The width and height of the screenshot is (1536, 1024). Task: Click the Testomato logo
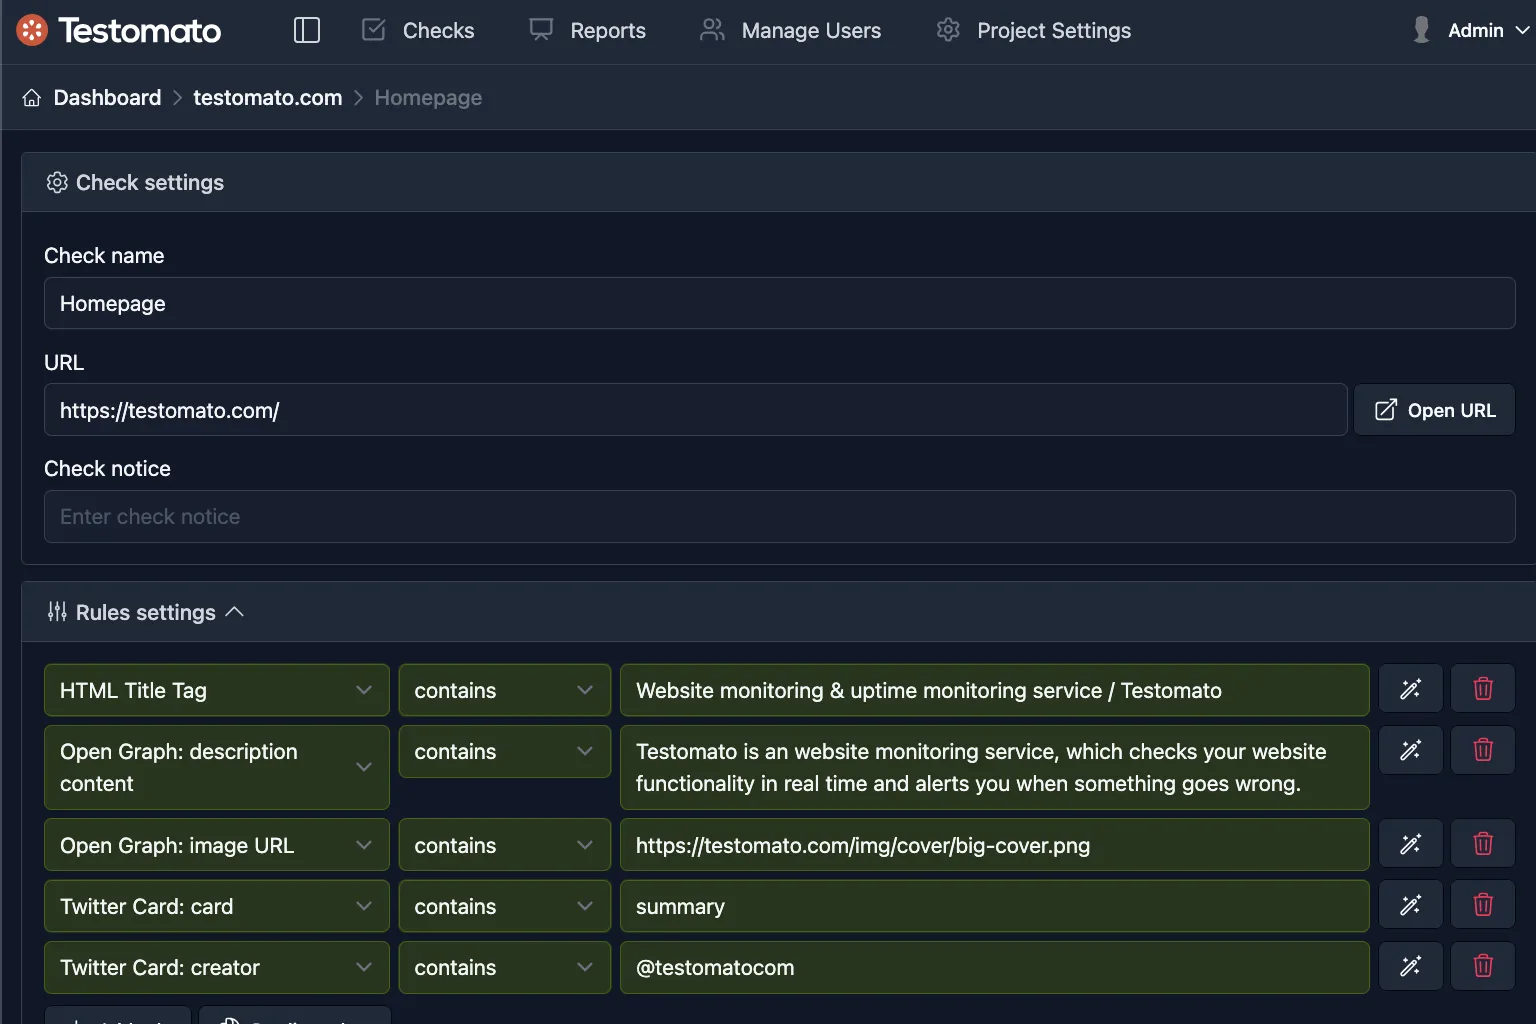click(117, 30)
